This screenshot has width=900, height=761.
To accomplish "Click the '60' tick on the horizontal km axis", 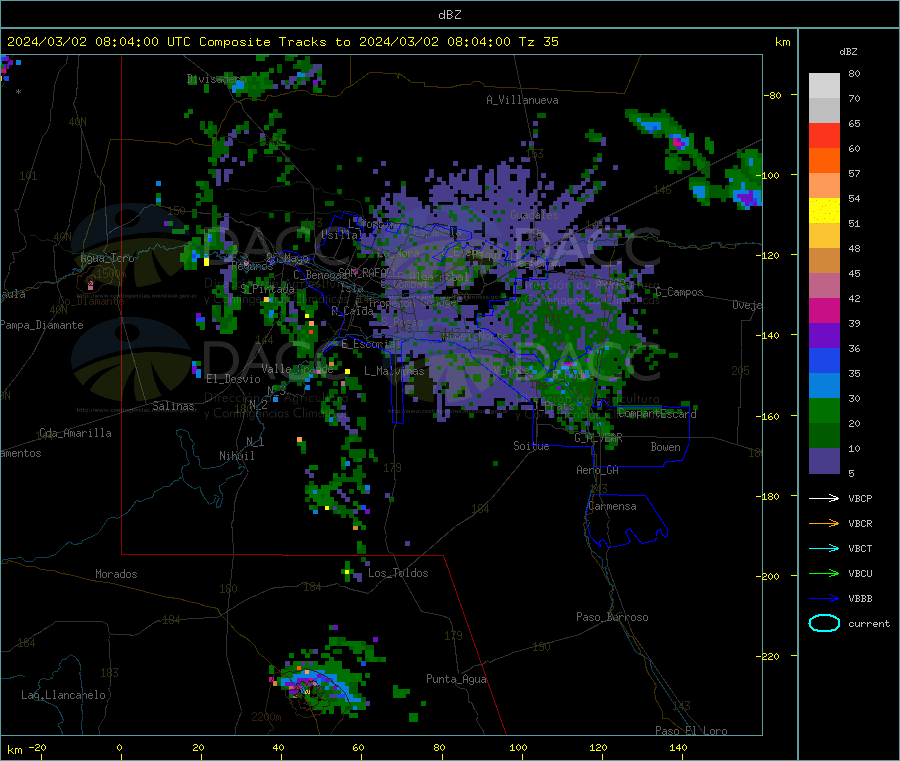I will pyautogui.click(x=358, y=747).
